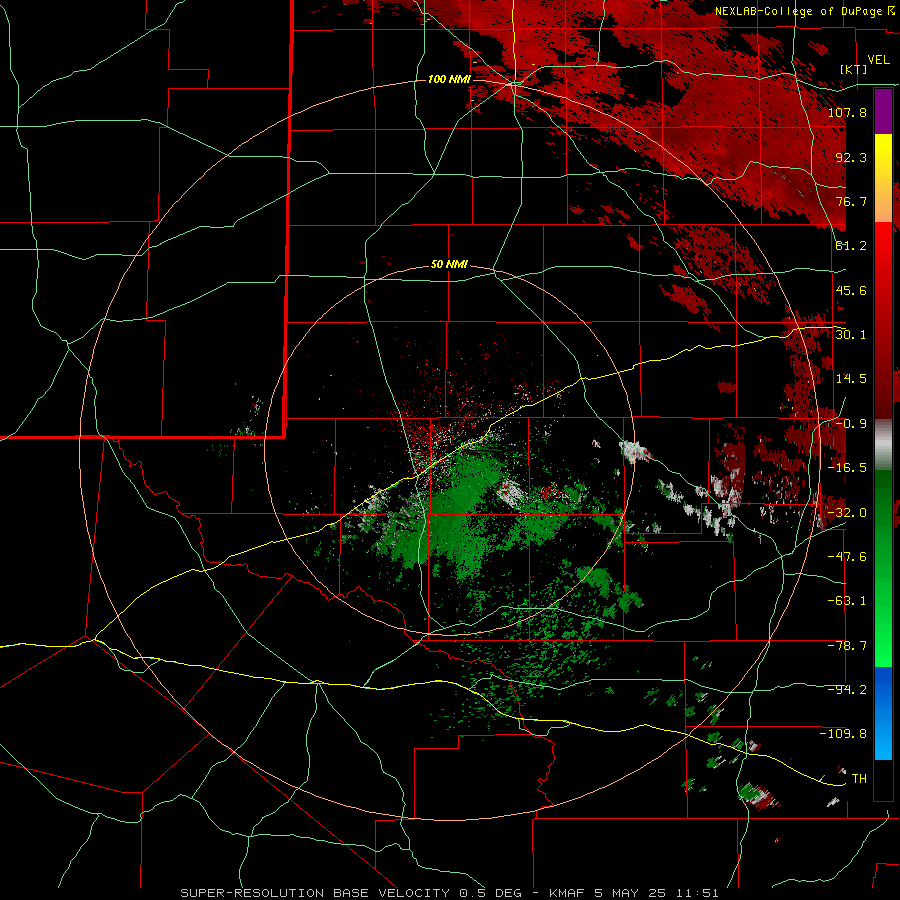Click the 100 NMI range ring label
The image size is (900, 900).
449,79
